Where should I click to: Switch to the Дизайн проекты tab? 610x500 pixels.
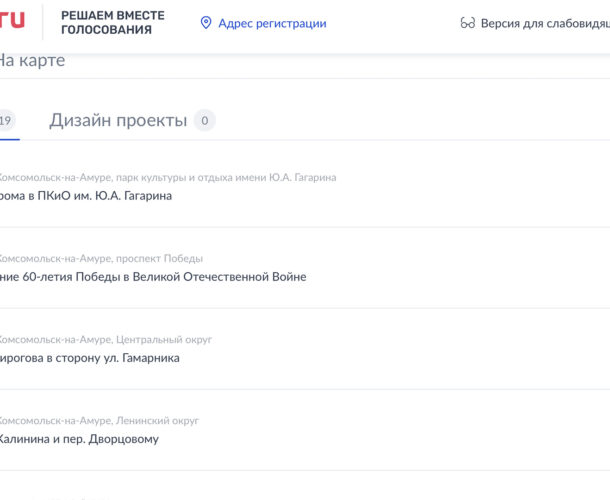118,120
